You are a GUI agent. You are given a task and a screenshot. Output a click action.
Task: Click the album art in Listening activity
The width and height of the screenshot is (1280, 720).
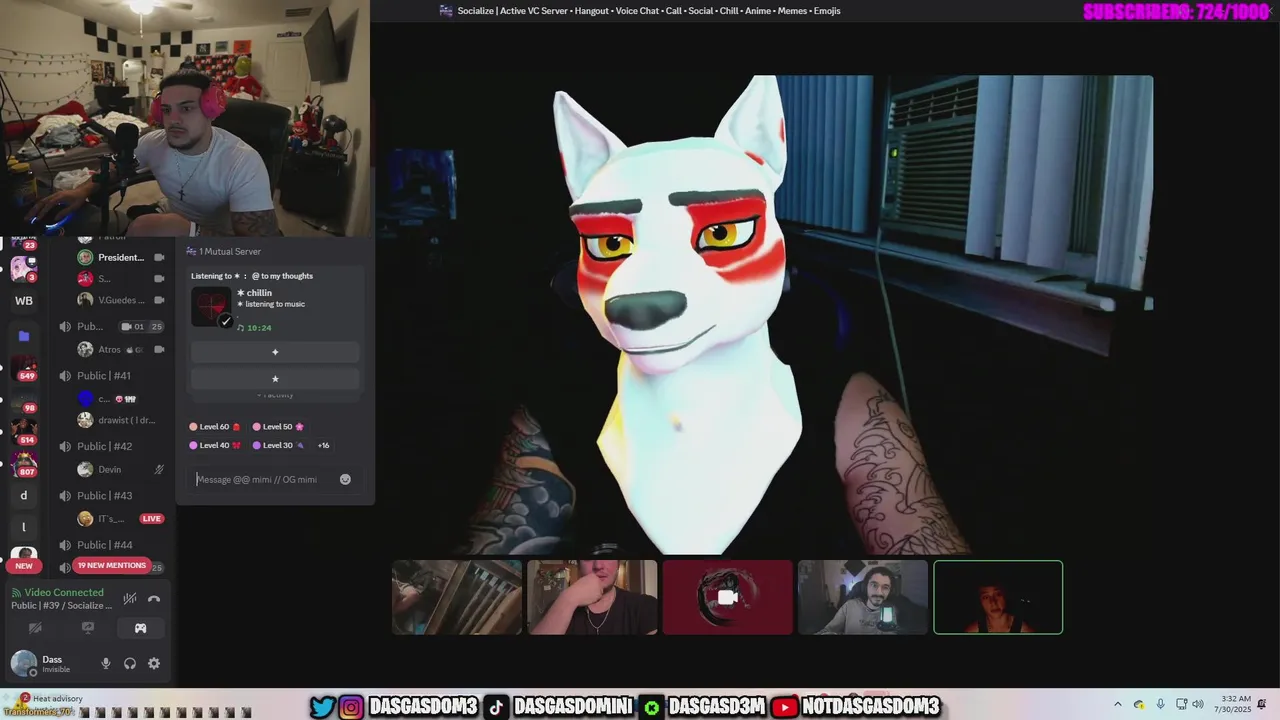click(x=211, y=307)
